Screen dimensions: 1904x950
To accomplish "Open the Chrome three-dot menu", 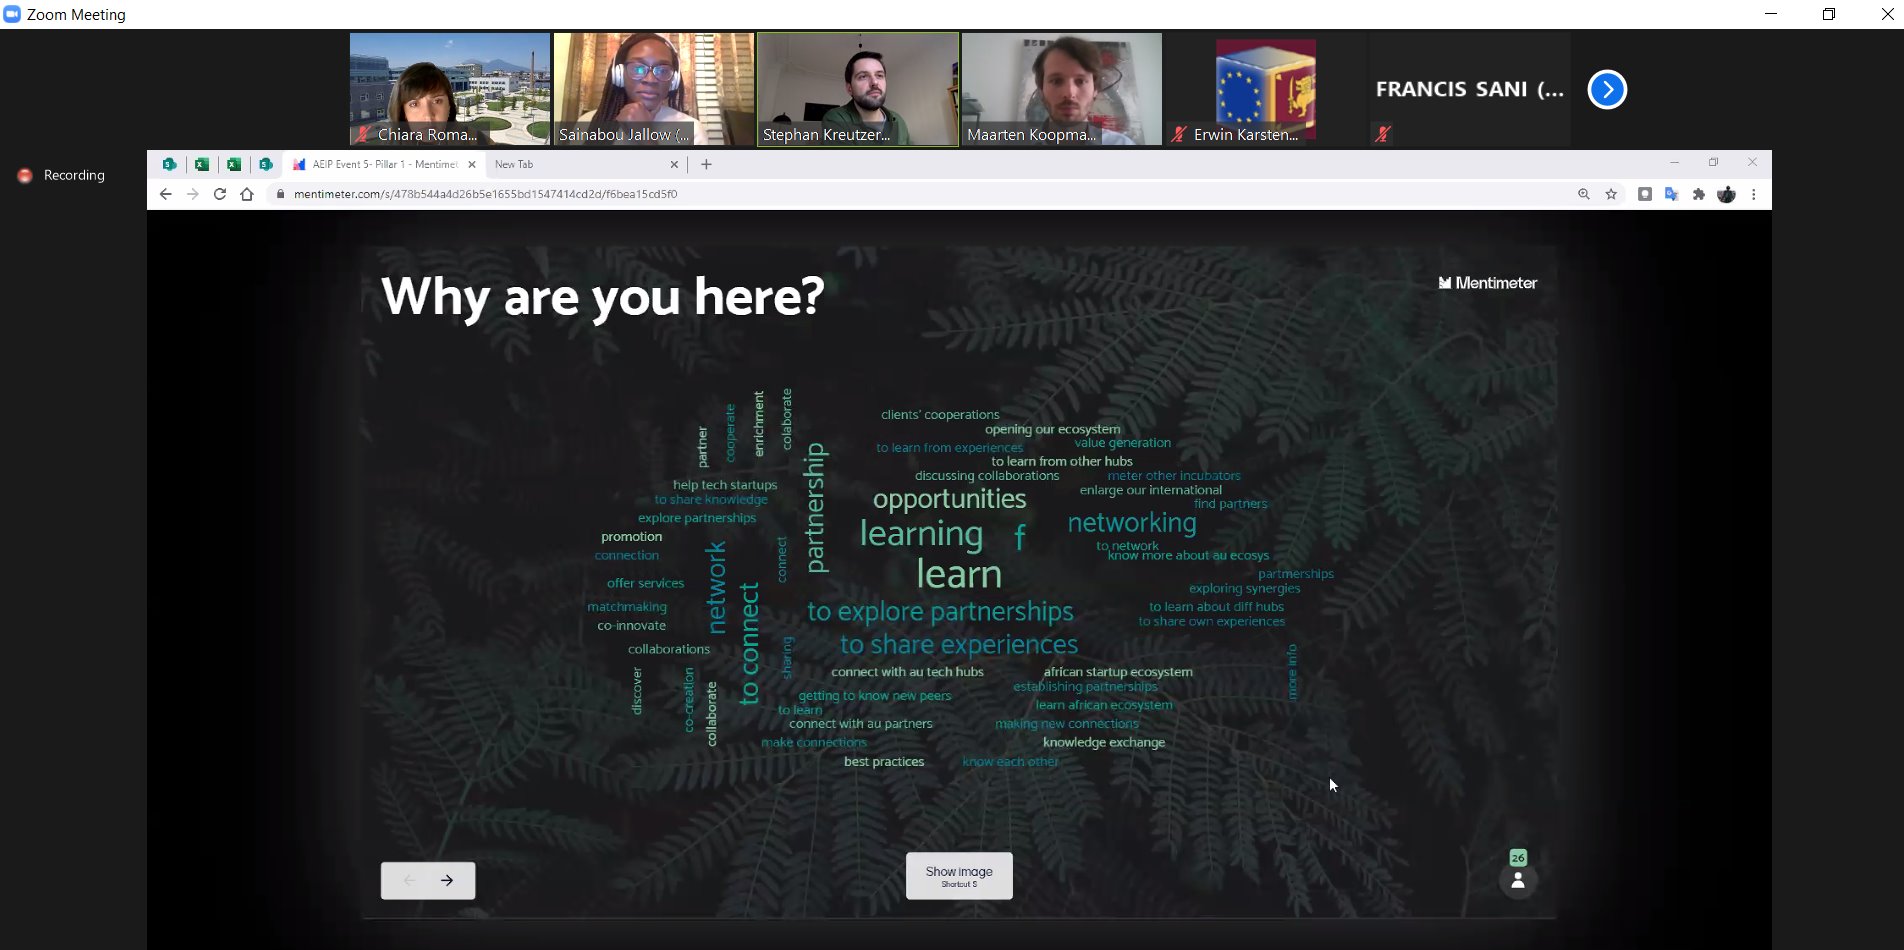I will pyautogui.click(x=1754, y=194).
